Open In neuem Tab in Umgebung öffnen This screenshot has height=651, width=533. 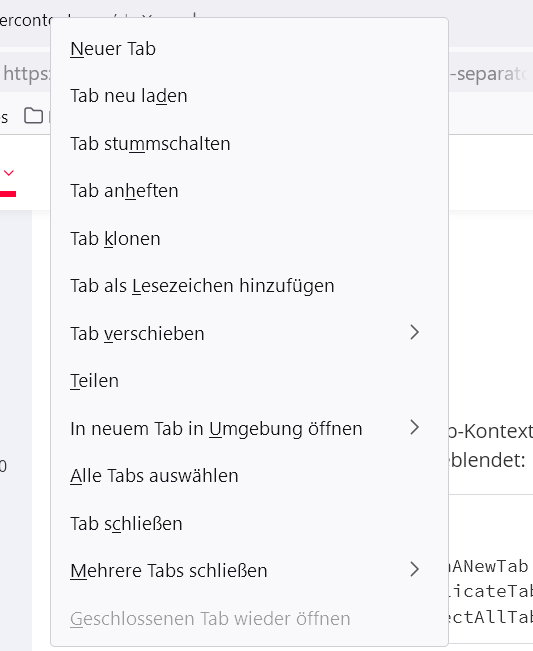click(249, 428)
